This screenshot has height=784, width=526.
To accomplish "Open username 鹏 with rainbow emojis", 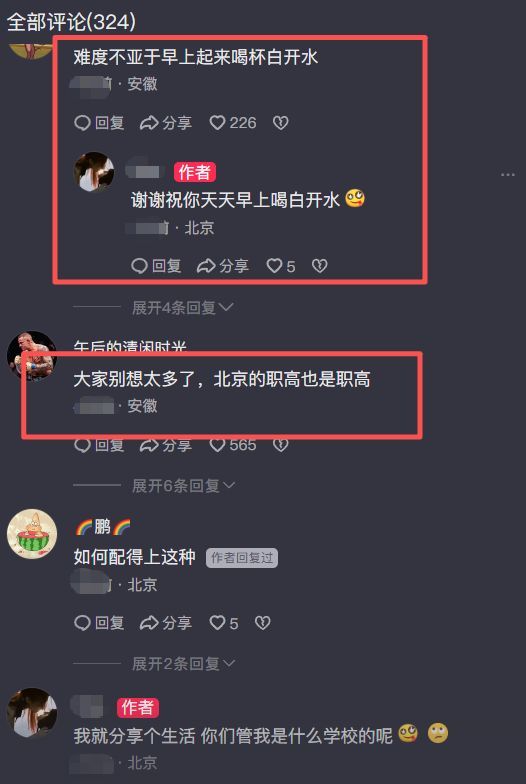I will [102, 527].
